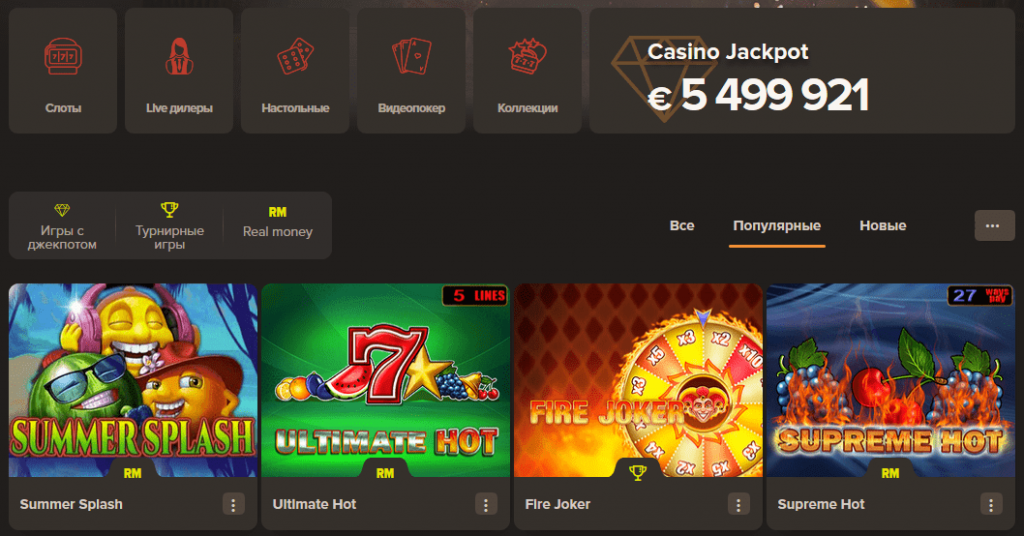
Task: Select the Популярные tab
Action: (776, 226)
